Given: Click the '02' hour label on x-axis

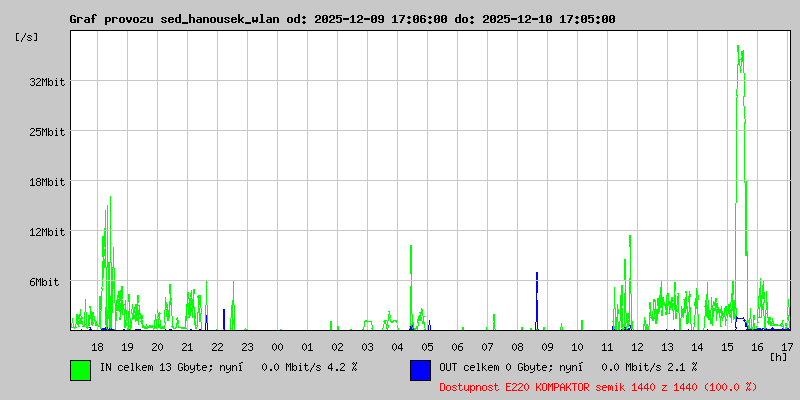Looking at the screenshot, I should (337, 347).
